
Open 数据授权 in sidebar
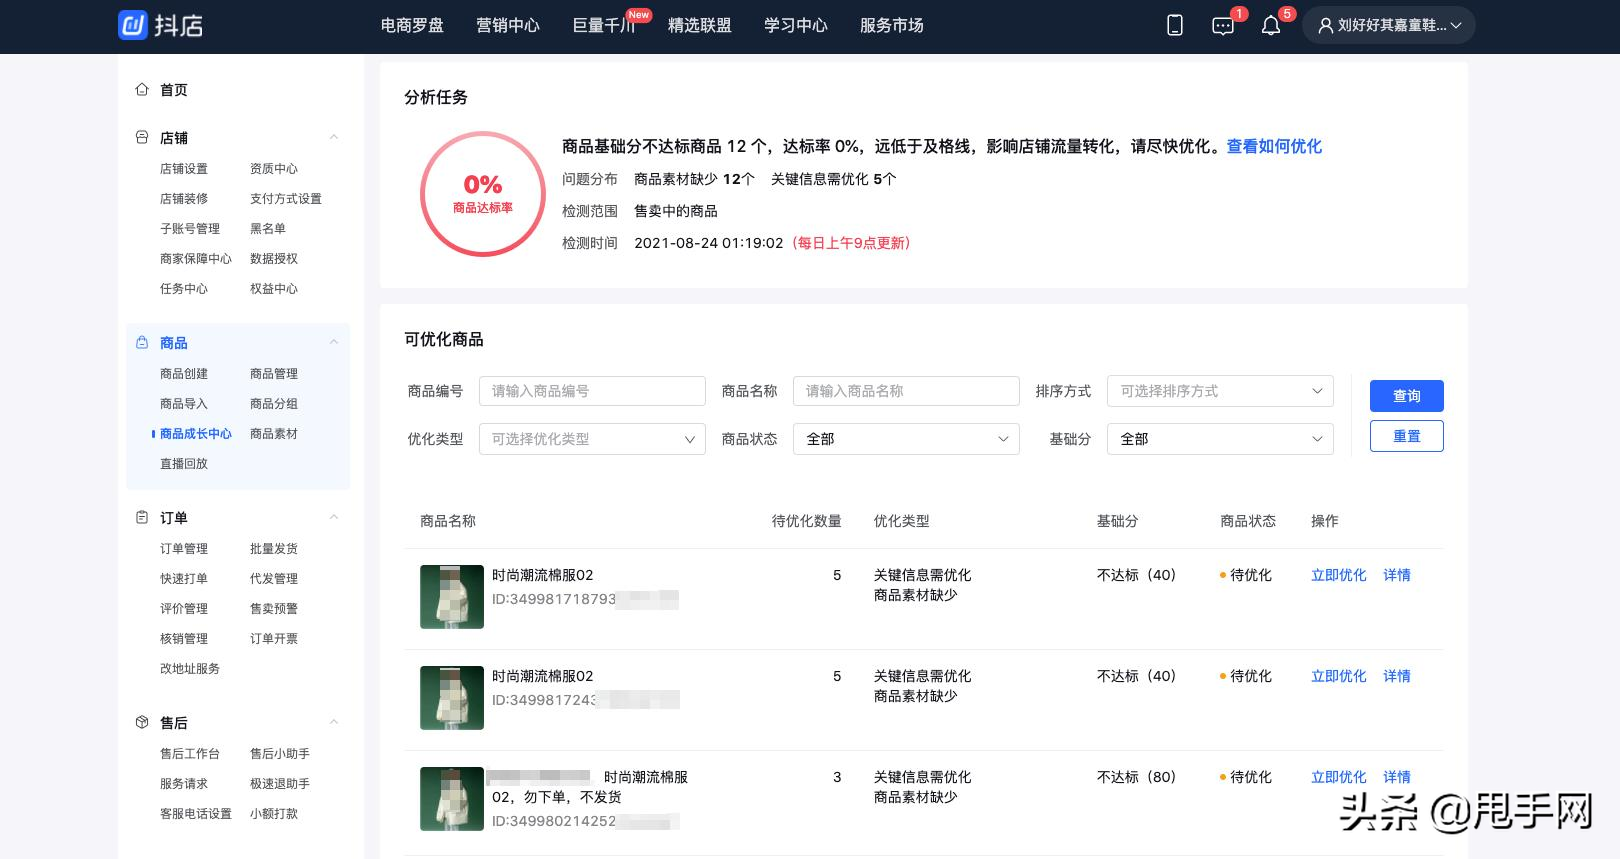coord(274,259)
